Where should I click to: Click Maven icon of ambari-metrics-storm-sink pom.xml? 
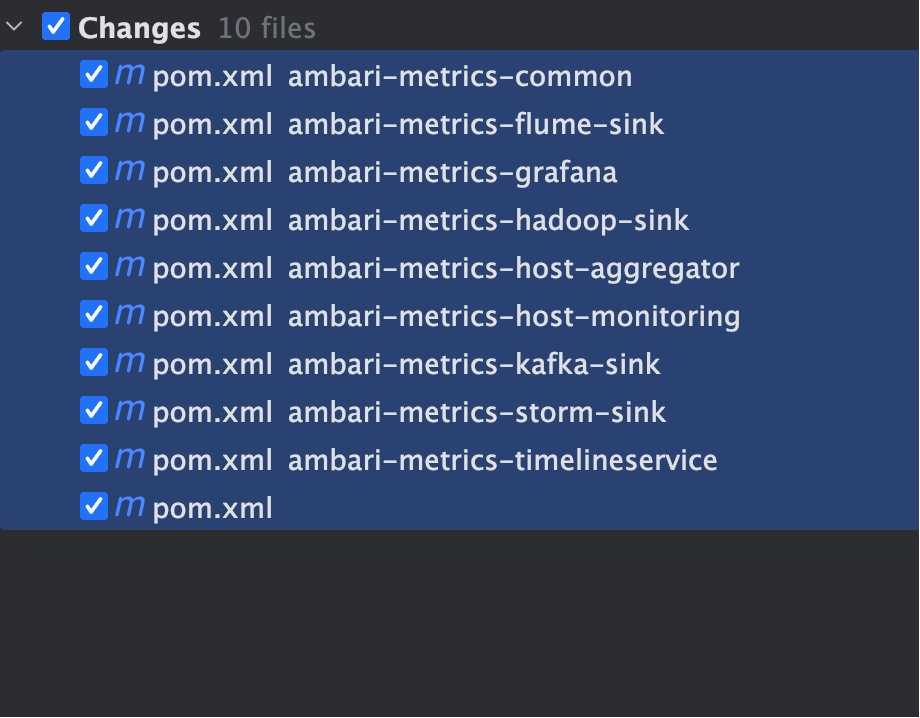coord(130,411)
